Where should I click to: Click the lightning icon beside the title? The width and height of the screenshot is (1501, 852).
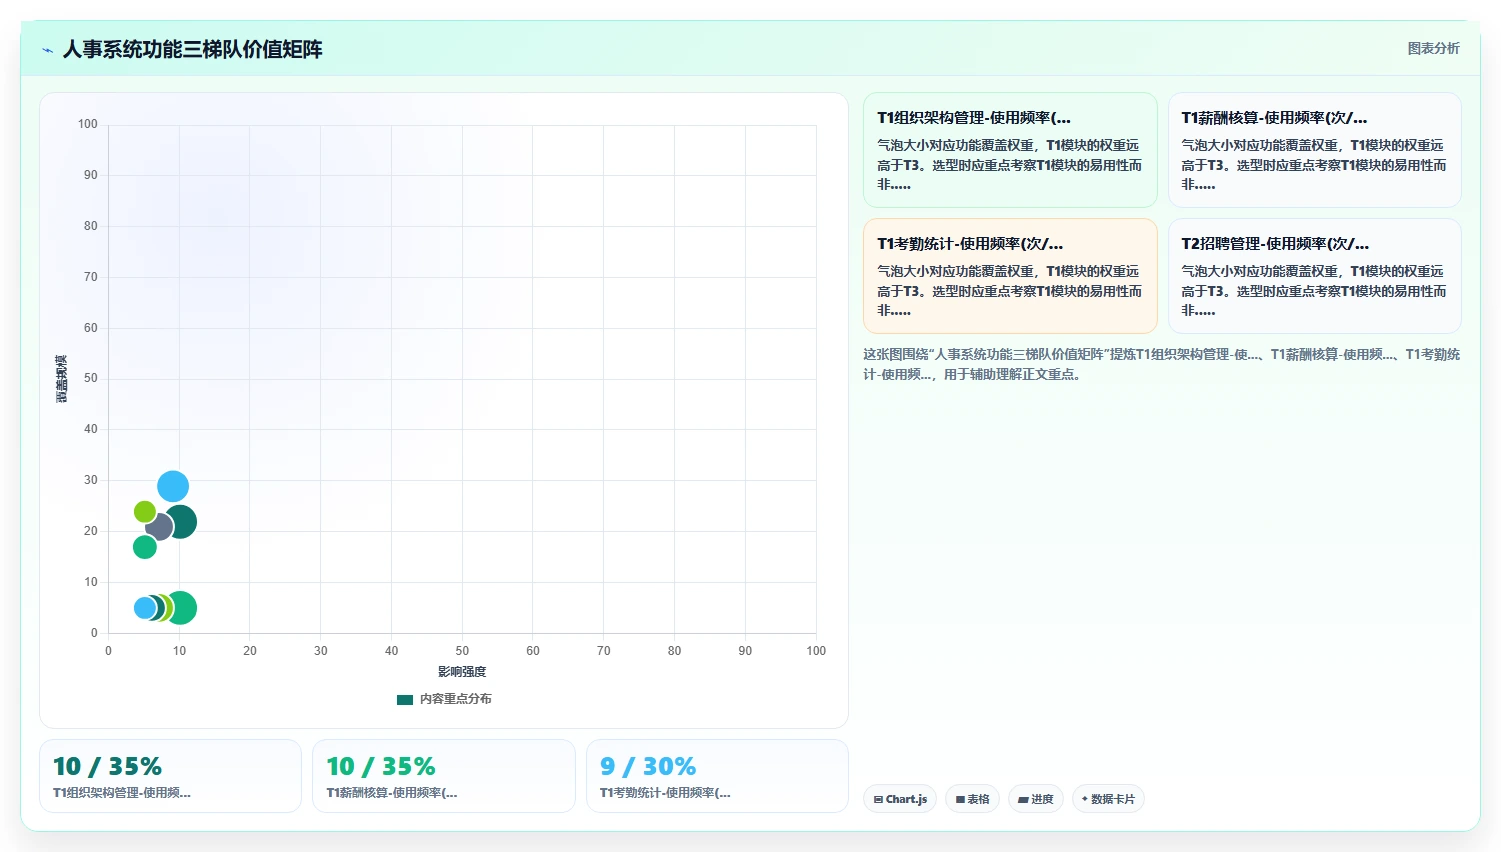(x=47, y=50)
